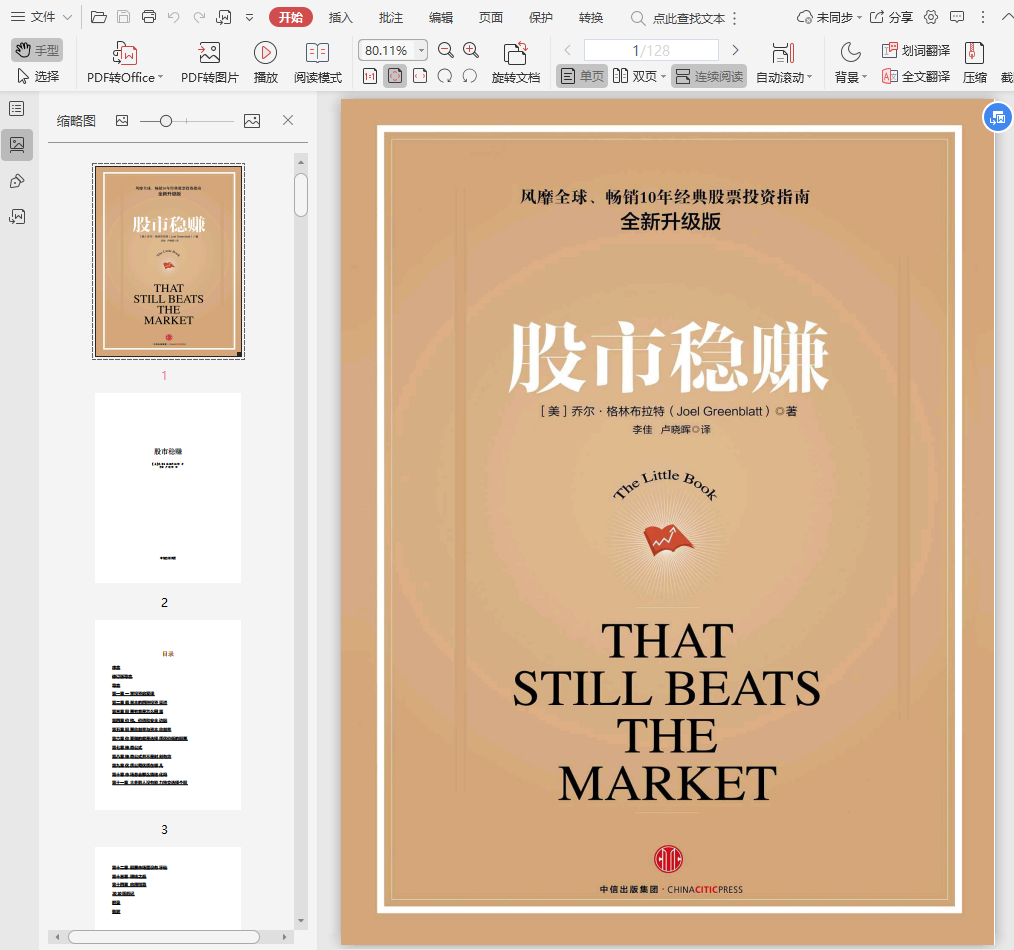Open the feedback chat icon
The width and height of the screenshot is (1014, 950).
click(957, 17)
